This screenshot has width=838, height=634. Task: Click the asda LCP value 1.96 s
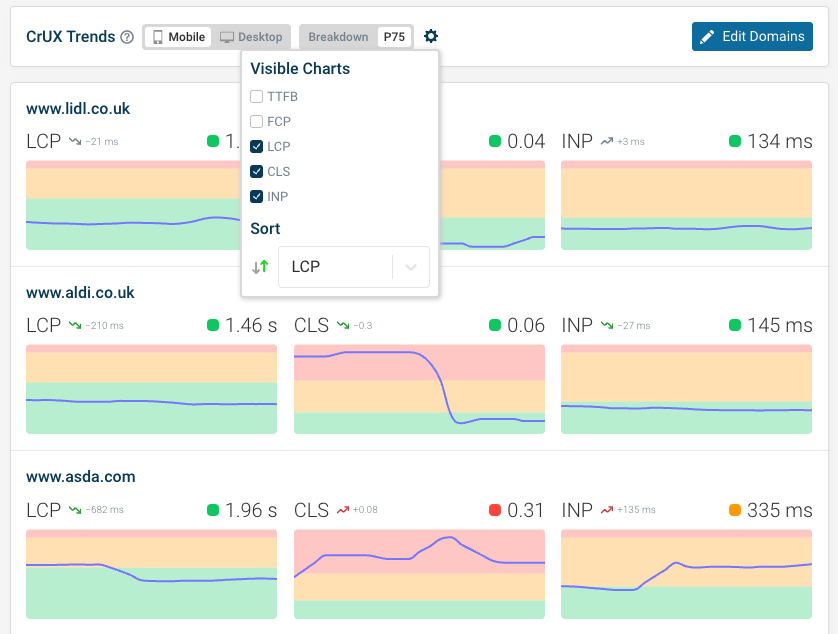coord(251,510)
